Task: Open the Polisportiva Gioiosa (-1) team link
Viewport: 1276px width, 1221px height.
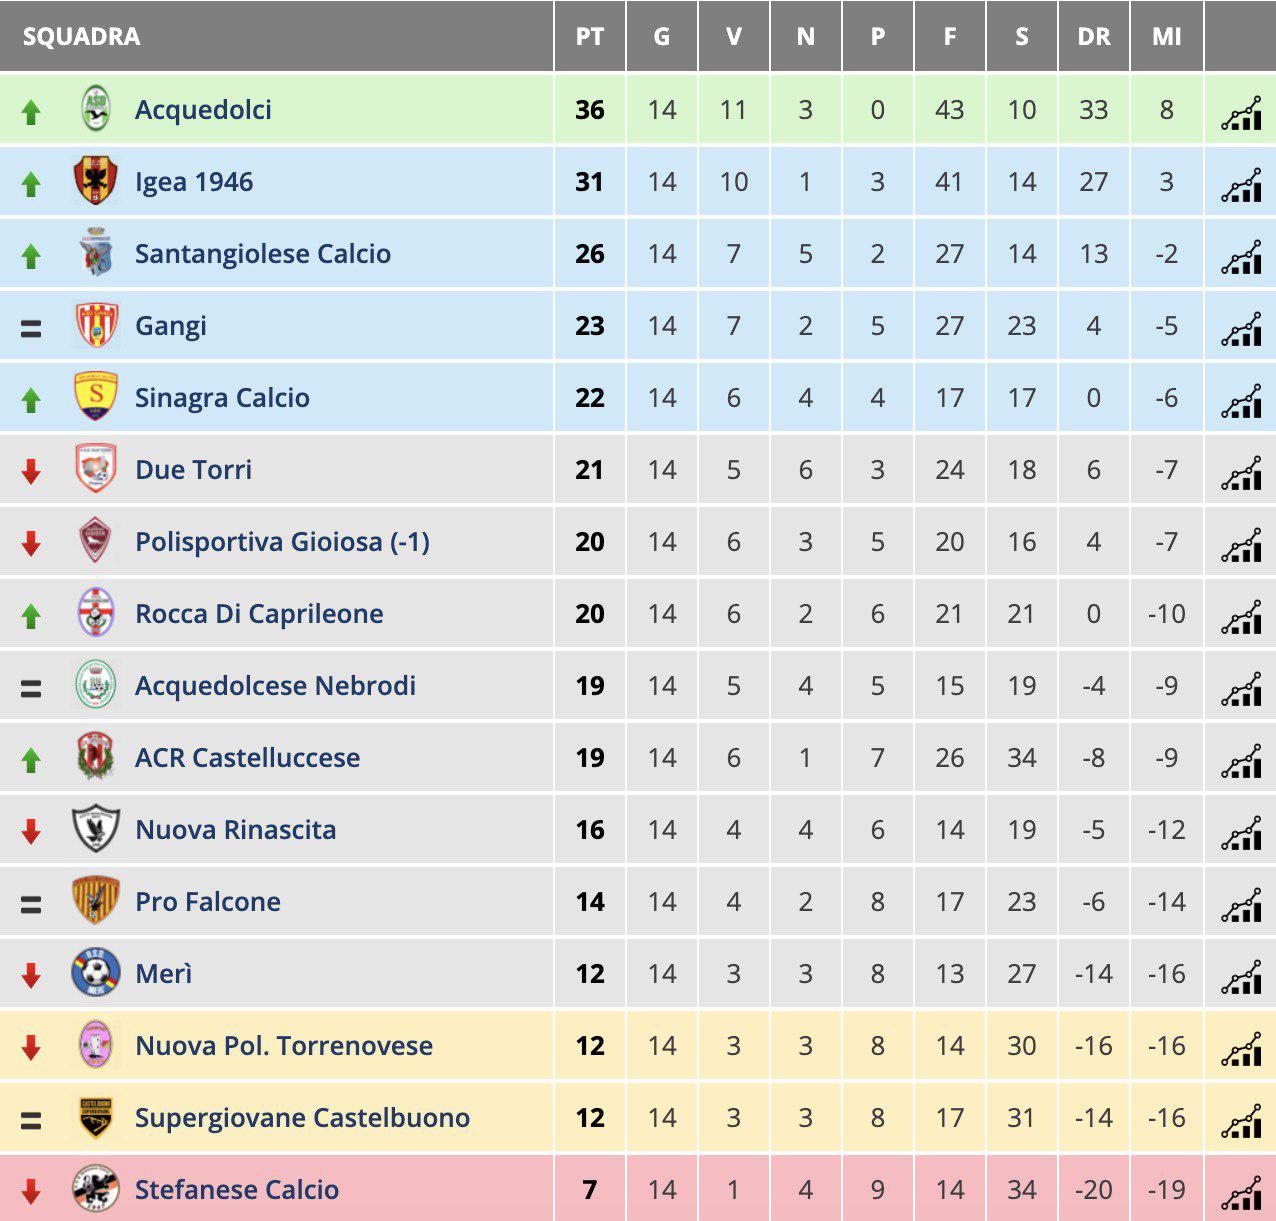Action: [x=283, y=542]
